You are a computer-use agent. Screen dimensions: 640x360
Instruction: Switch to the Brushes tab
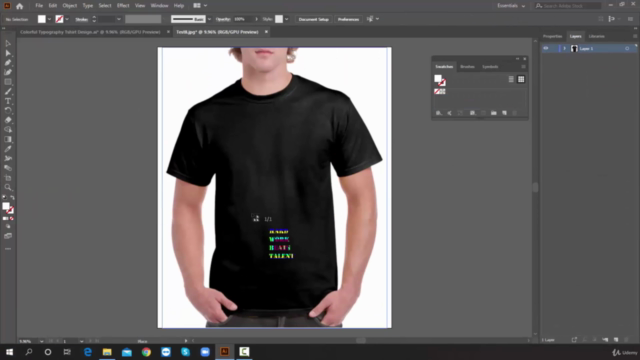[x=467, y=67]
